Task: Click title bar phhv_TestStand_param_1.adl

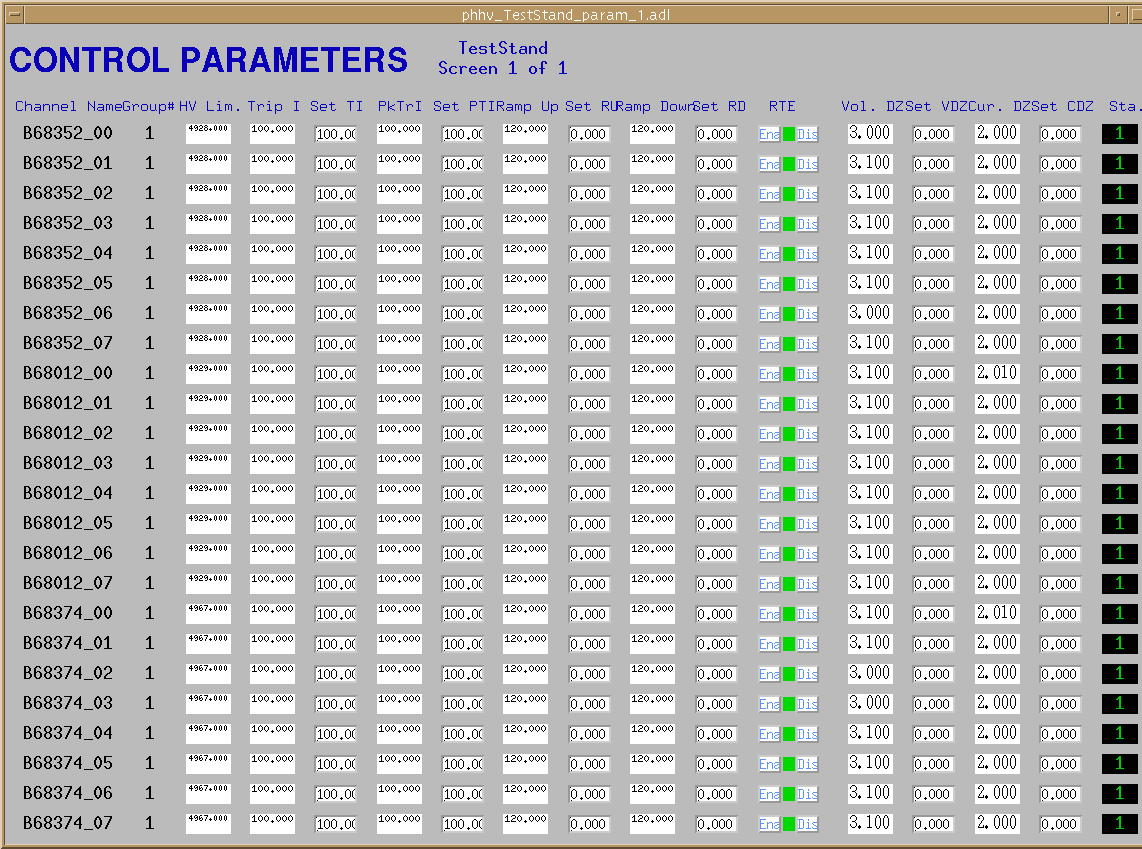Action: click(x=566, y=15)
